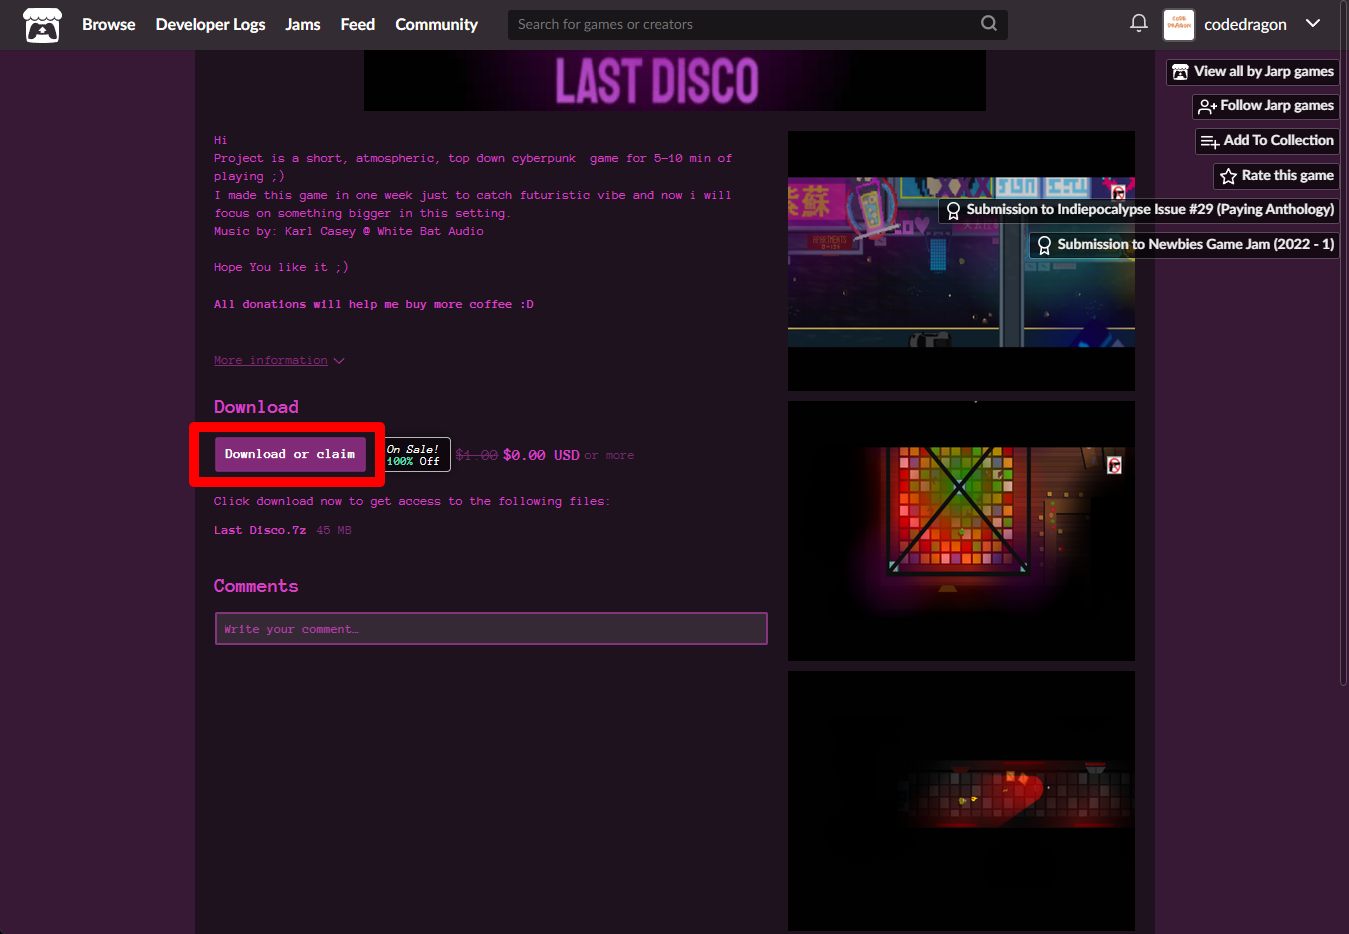
Task: Open the Jams page
Action: pos(302,24)
